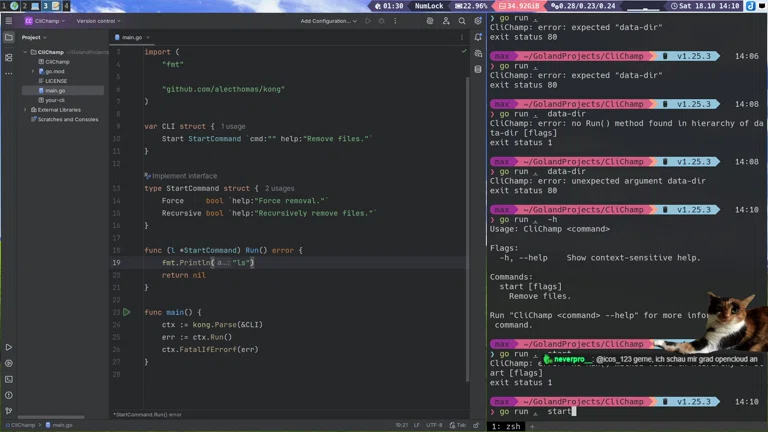Open more run actions menu
Image resolution: width=768 pixels, height=432 pixels.
395,21
